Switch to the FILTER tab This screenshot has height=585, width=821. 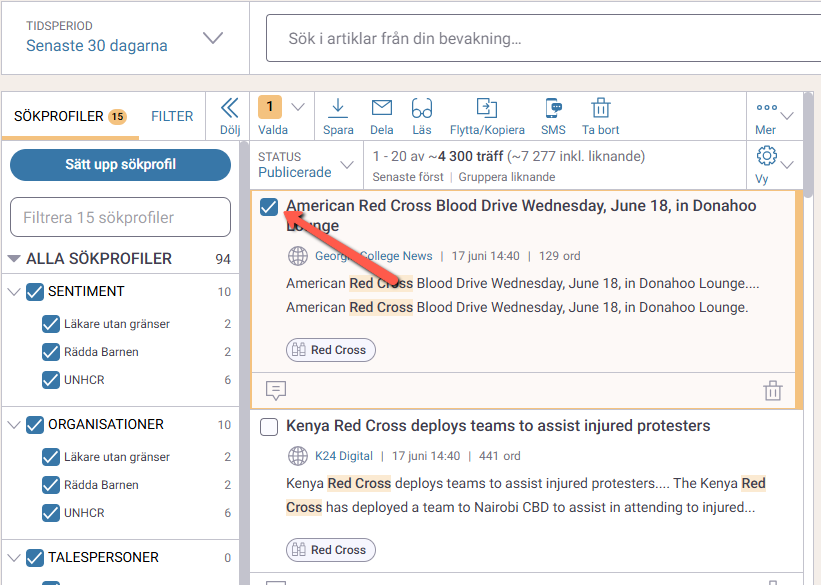pyautogui.click(x=172, y=116)
